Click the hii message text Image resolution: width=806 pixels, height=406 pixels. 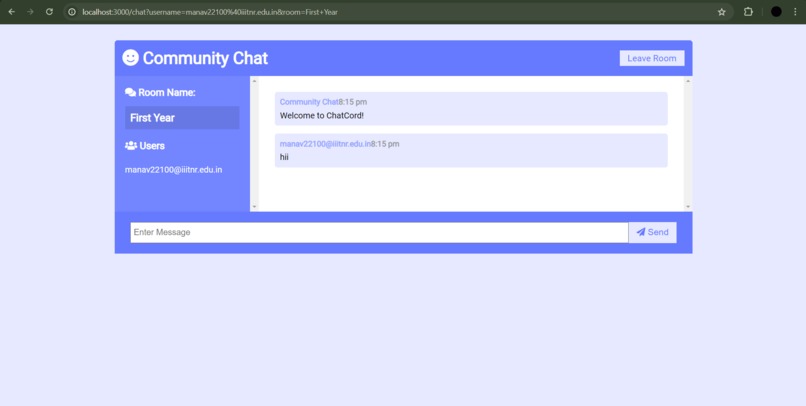284,157
